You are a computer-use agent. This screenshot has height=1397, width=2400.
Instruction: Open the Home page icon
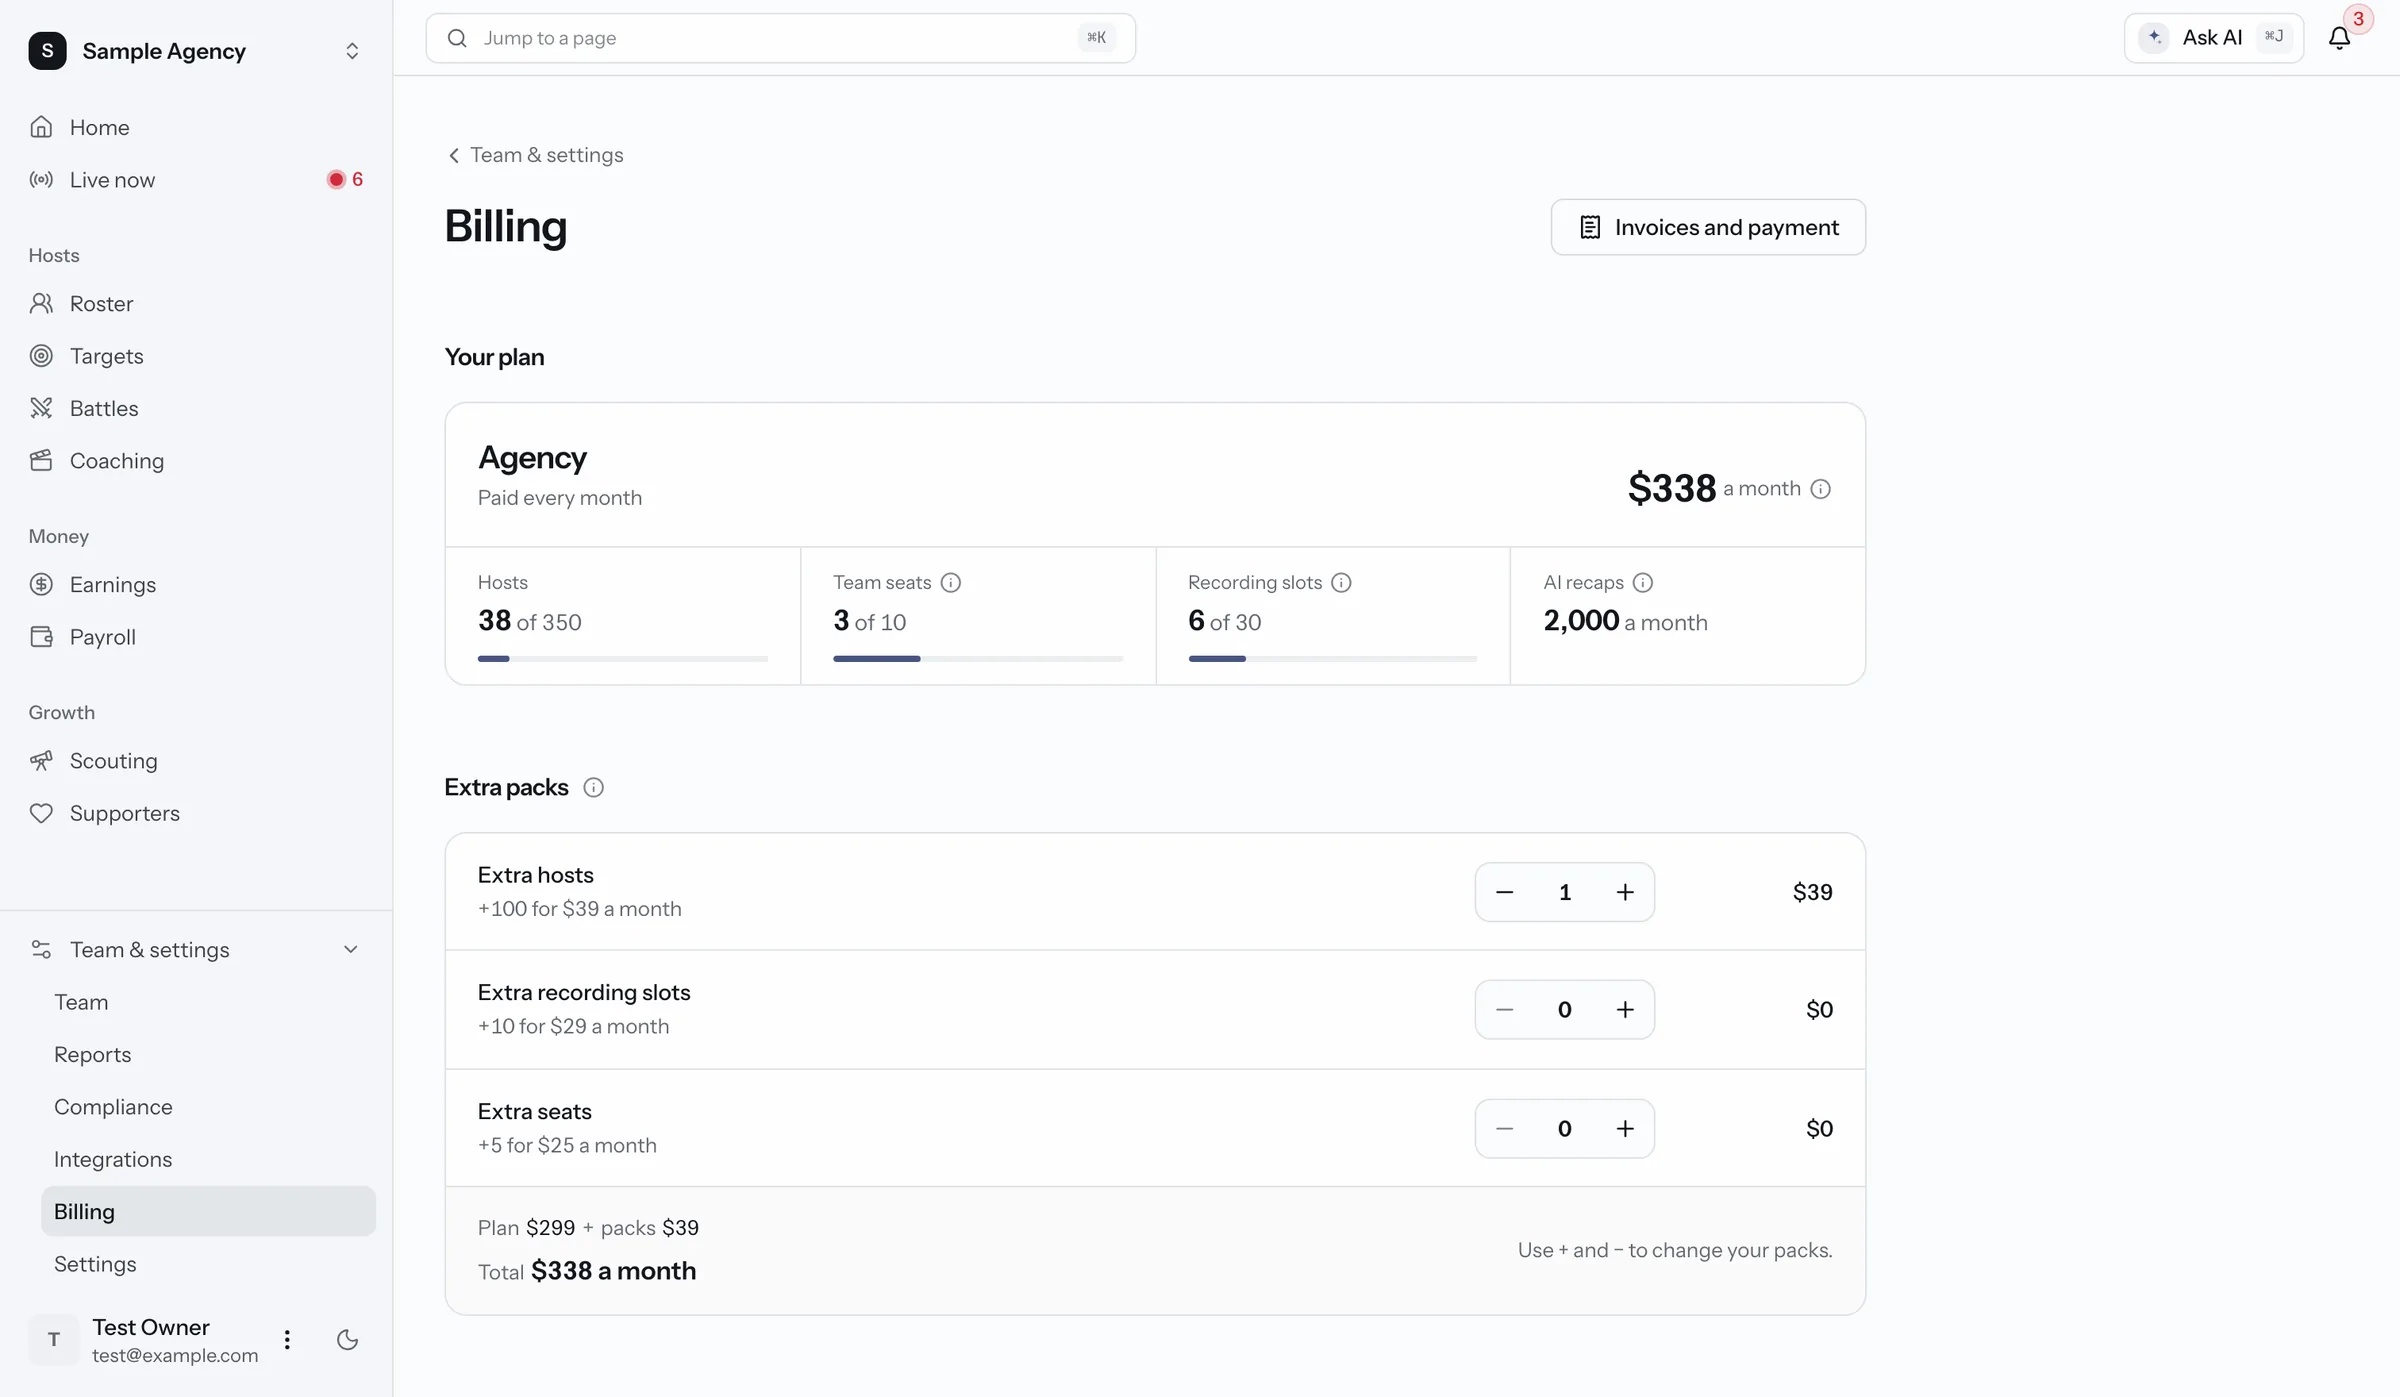(41, 127)
